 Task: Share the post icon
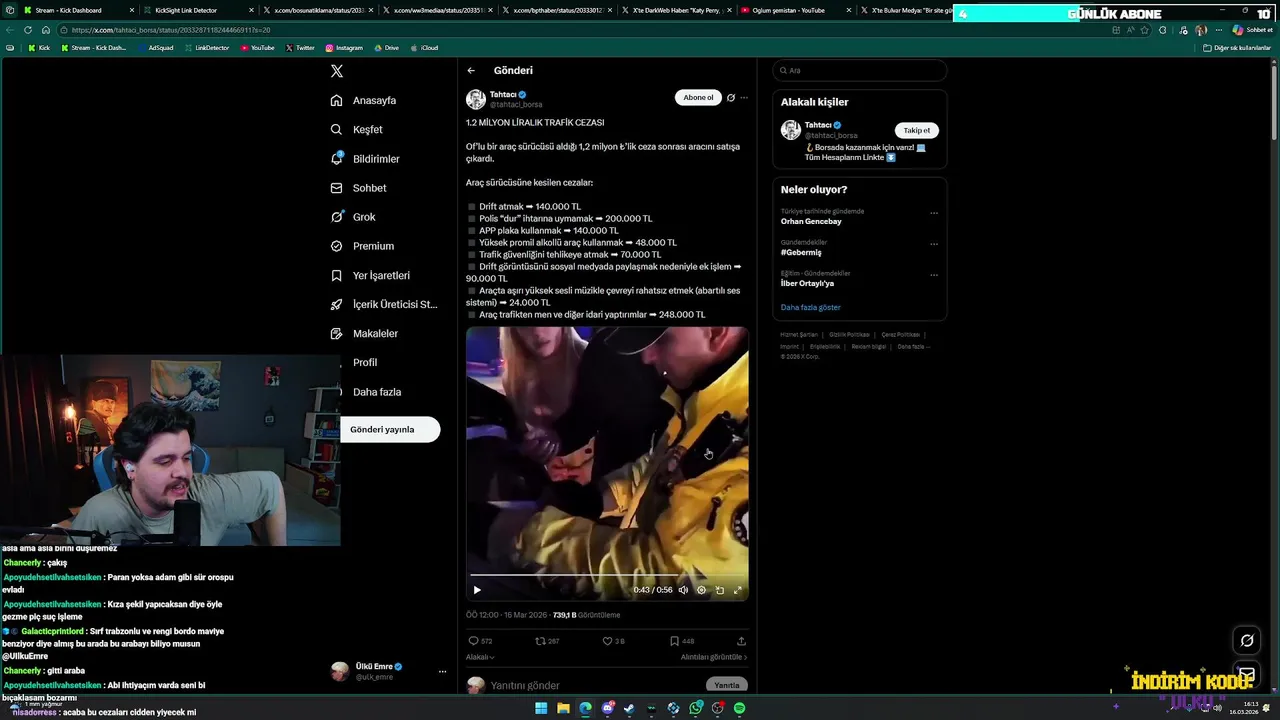(x=741, y=641)
